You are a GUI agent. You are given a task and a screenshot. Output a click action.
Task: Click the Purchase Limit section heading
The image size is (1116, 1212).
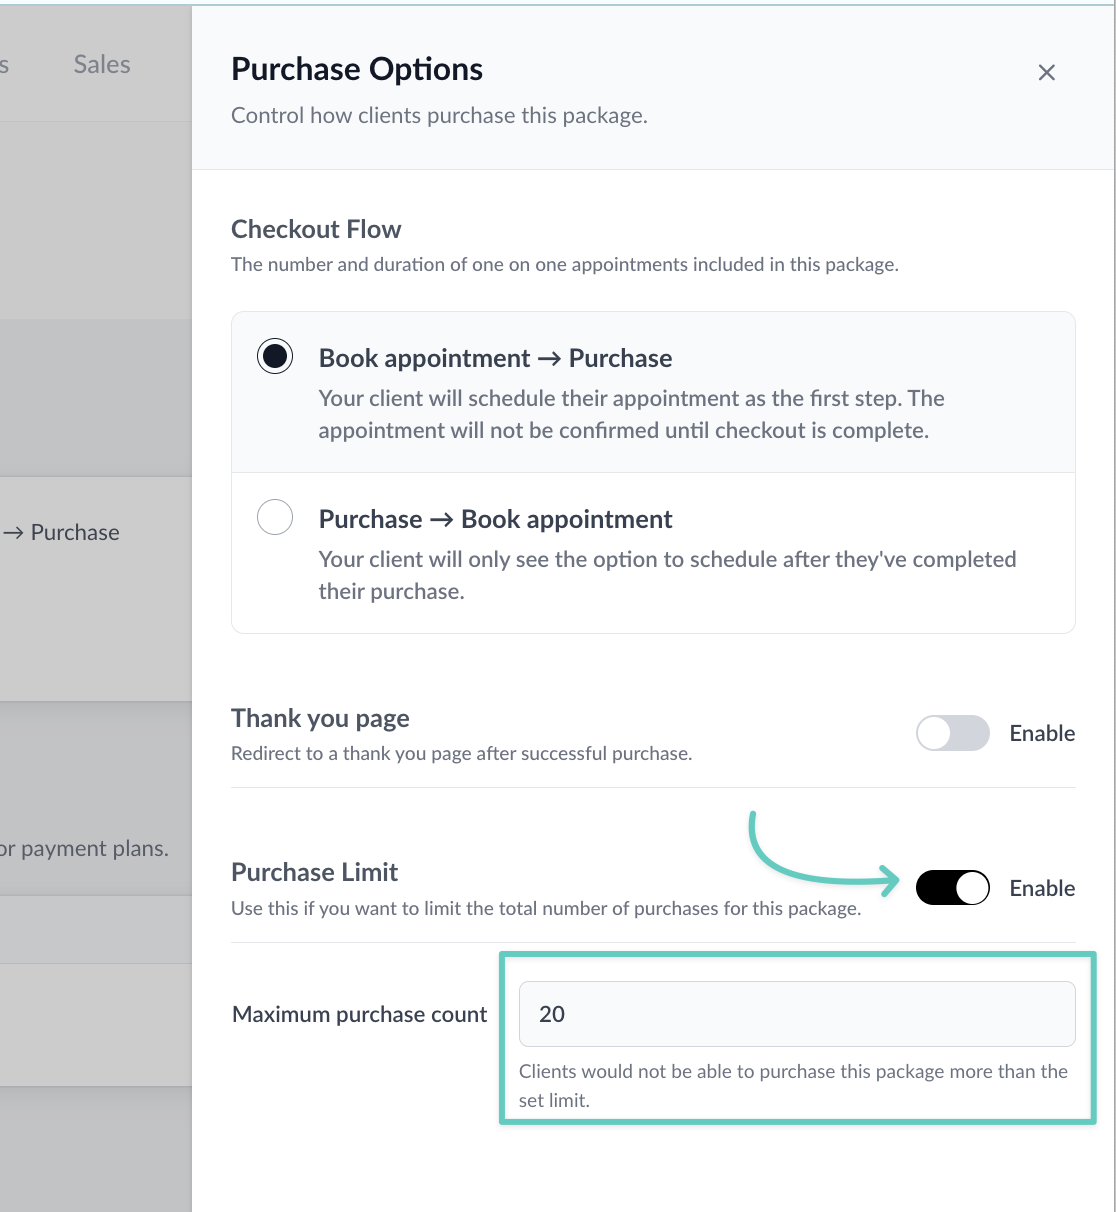tap(314, 872)
